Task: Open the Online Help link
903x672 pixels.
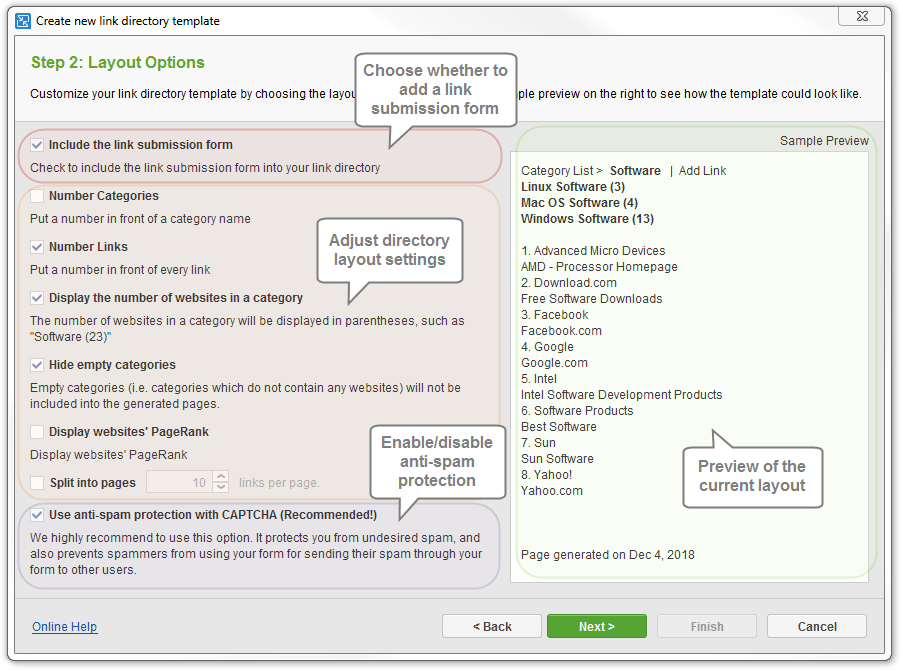Action: coord(64,627)
